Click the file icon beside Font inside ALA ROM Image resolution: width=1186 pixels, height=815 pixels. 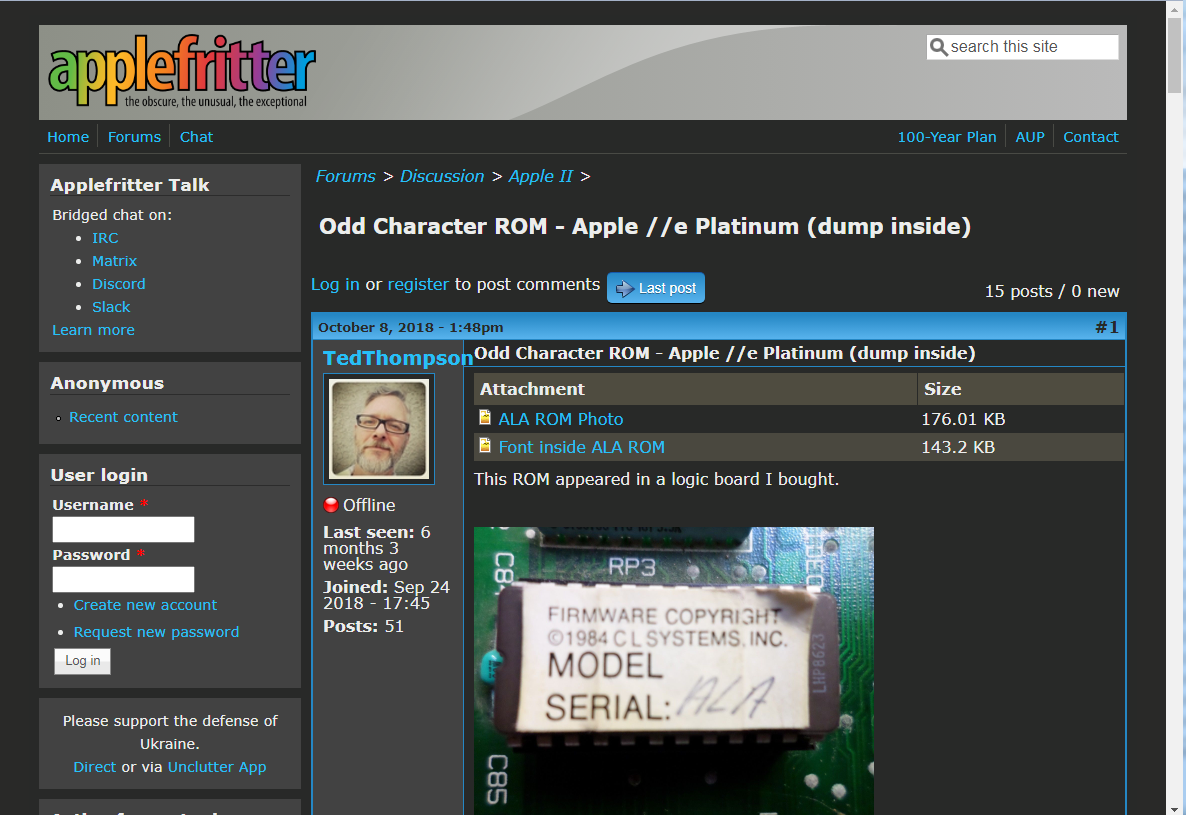point(485,446)
